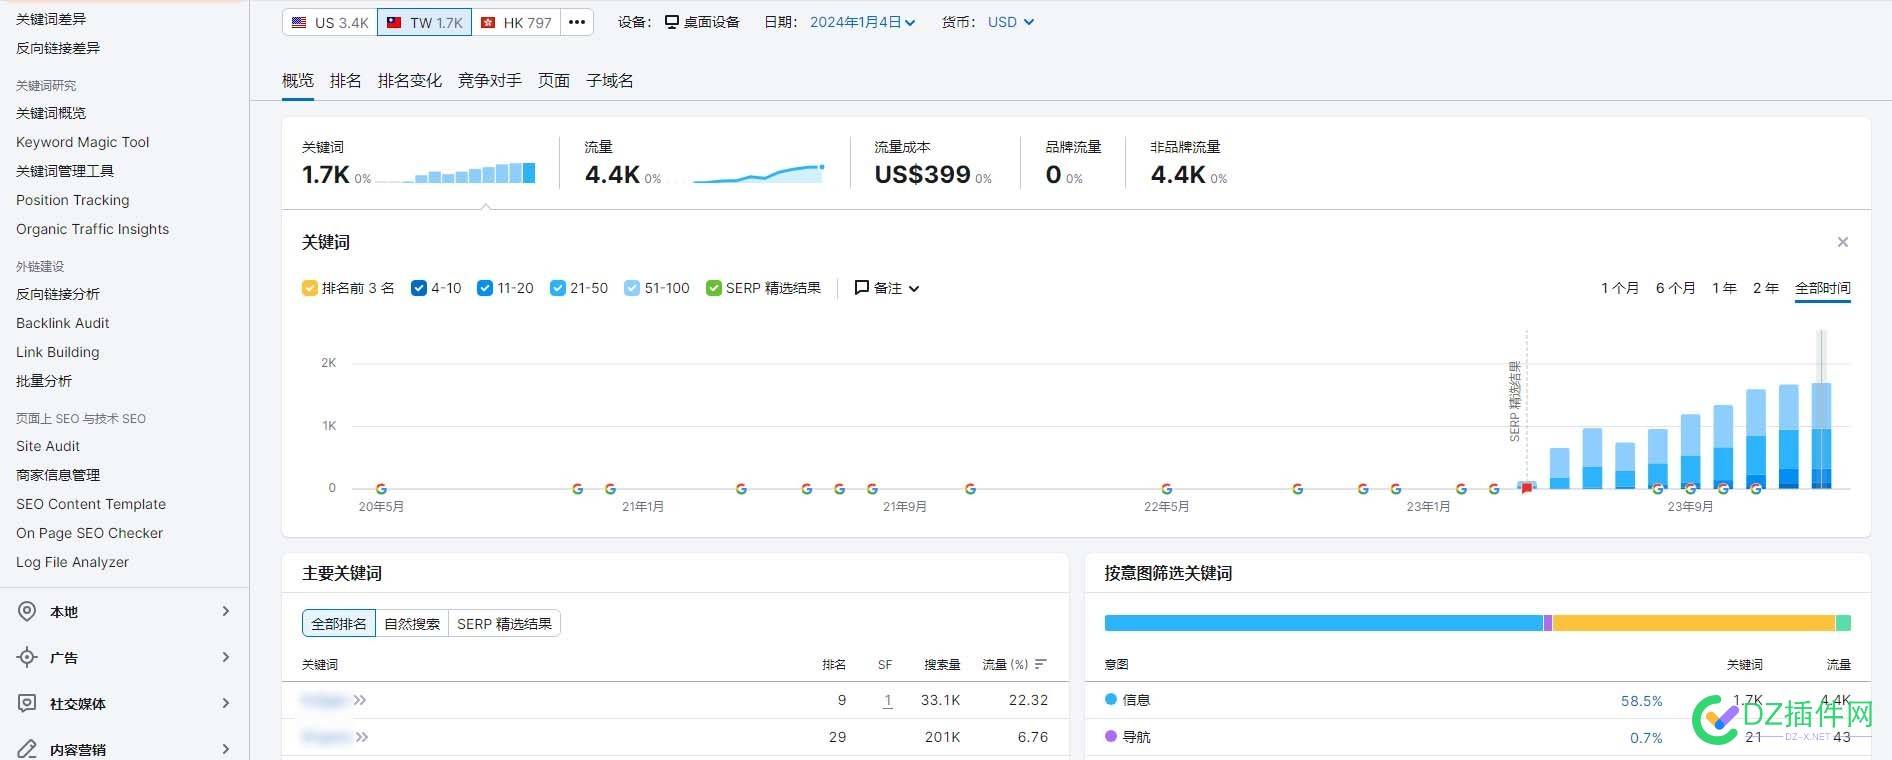Screen dimensions: 1892x760
Task: Toggle the 21-50 ranking checkbox
Action: [x=558, y=288]
